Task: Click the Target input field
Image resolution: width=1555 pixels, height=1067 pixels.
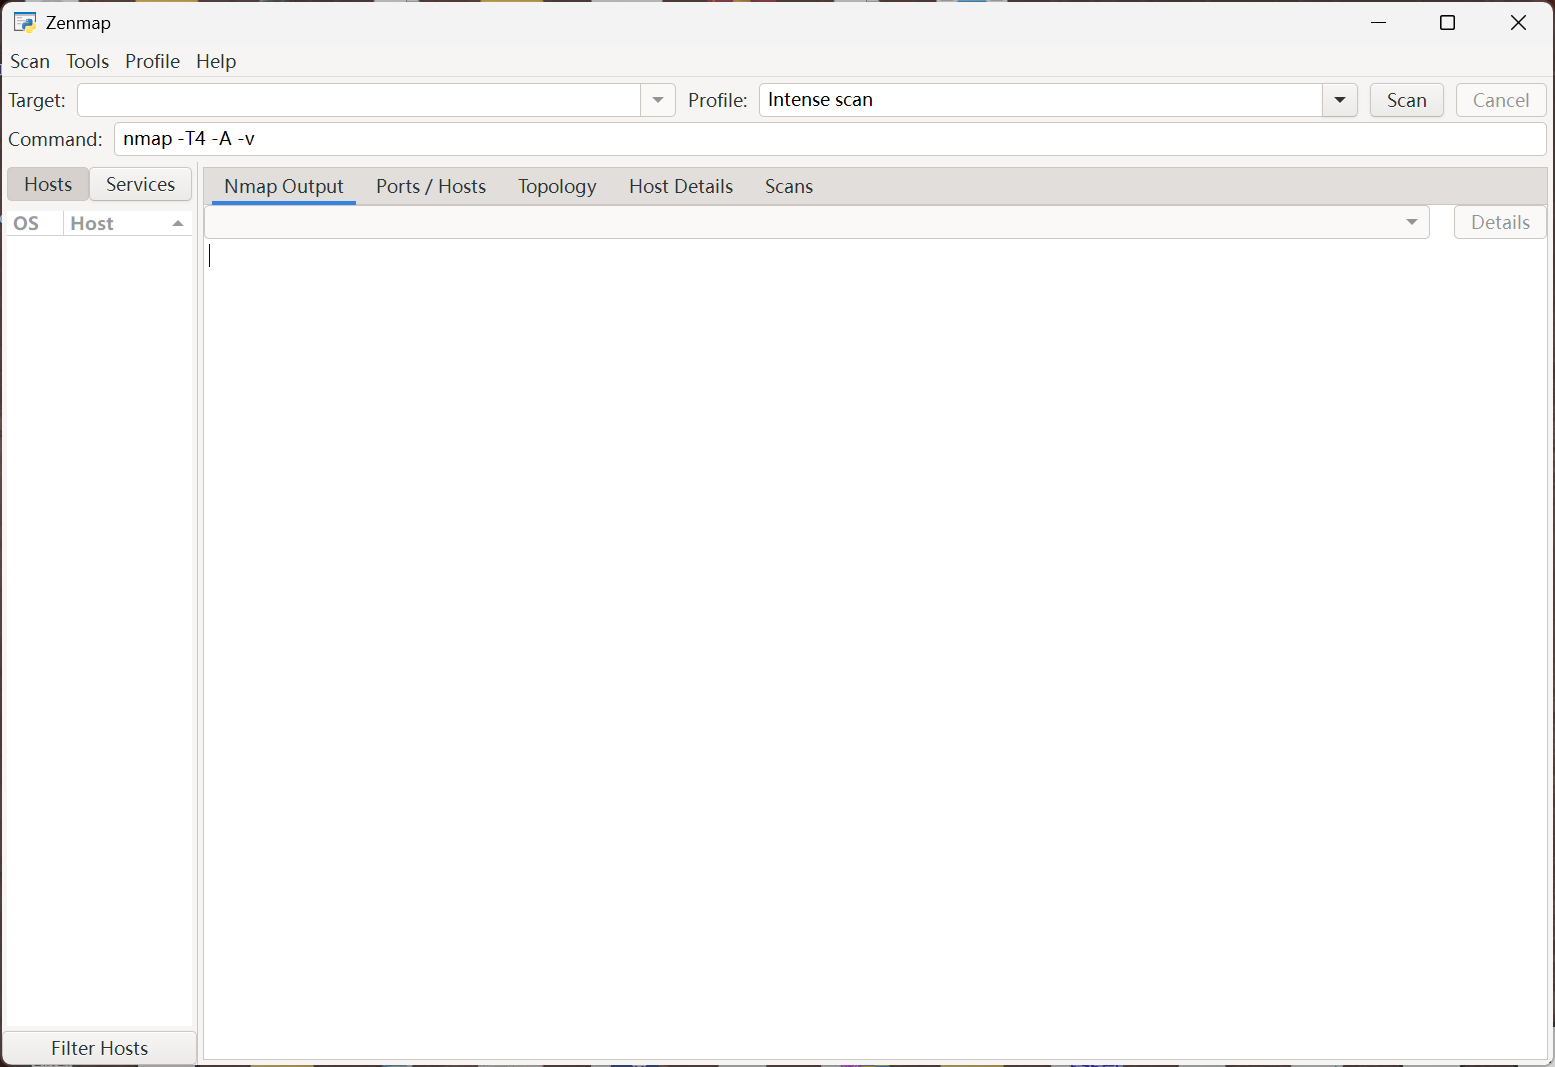Action: [358, 100]
